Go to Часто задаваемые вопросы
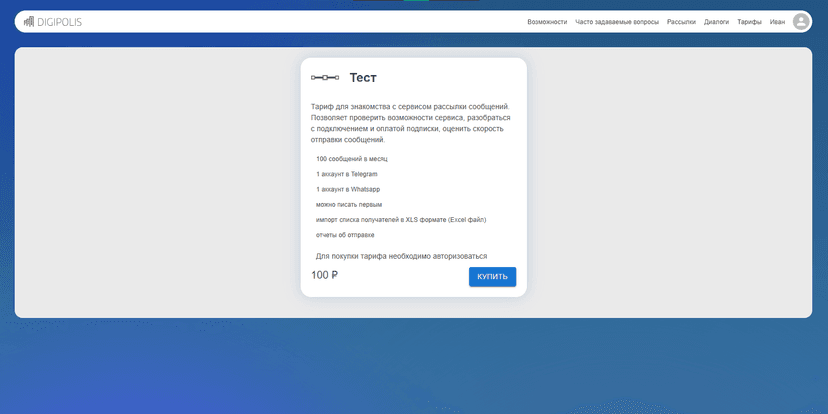Image resolution: width=828 pixels, height=414 pixels. 617,22
